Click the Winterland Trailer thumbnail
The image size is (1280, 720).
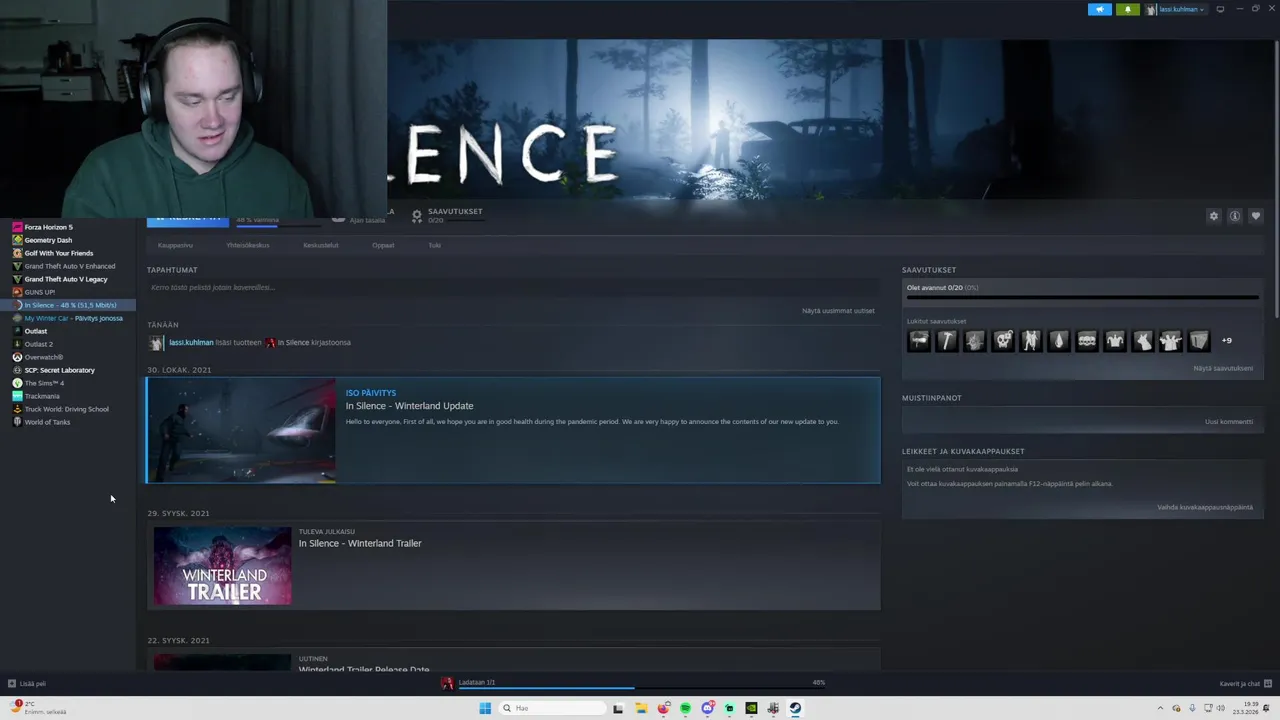[x=222, y=566]
